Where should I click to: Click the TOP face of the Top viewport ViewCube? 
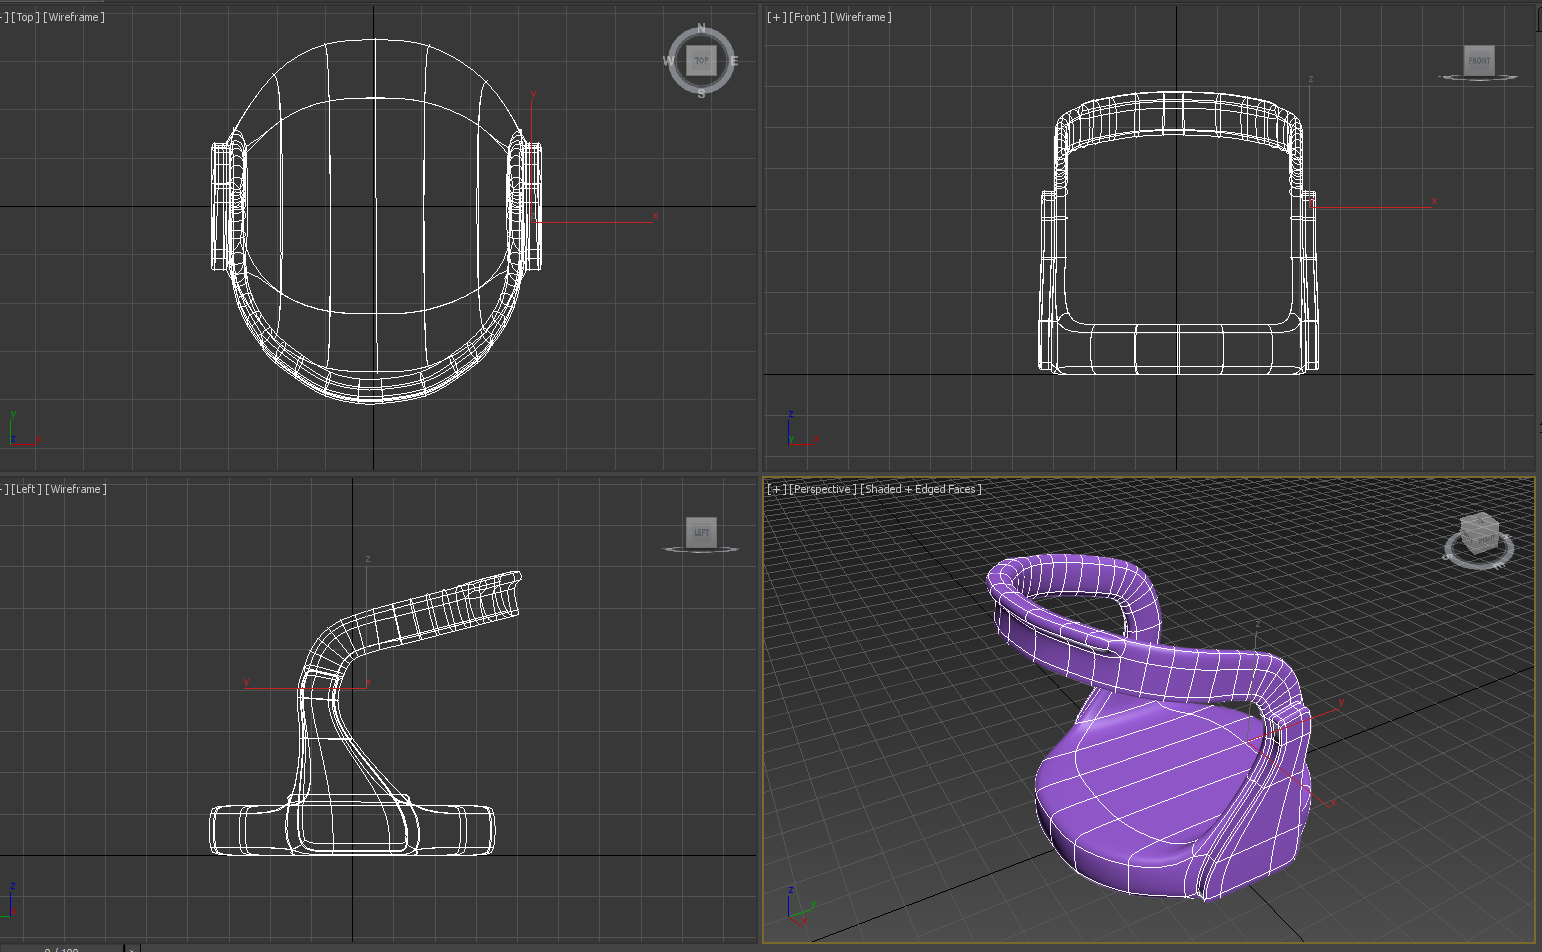(x=701, y=60)
